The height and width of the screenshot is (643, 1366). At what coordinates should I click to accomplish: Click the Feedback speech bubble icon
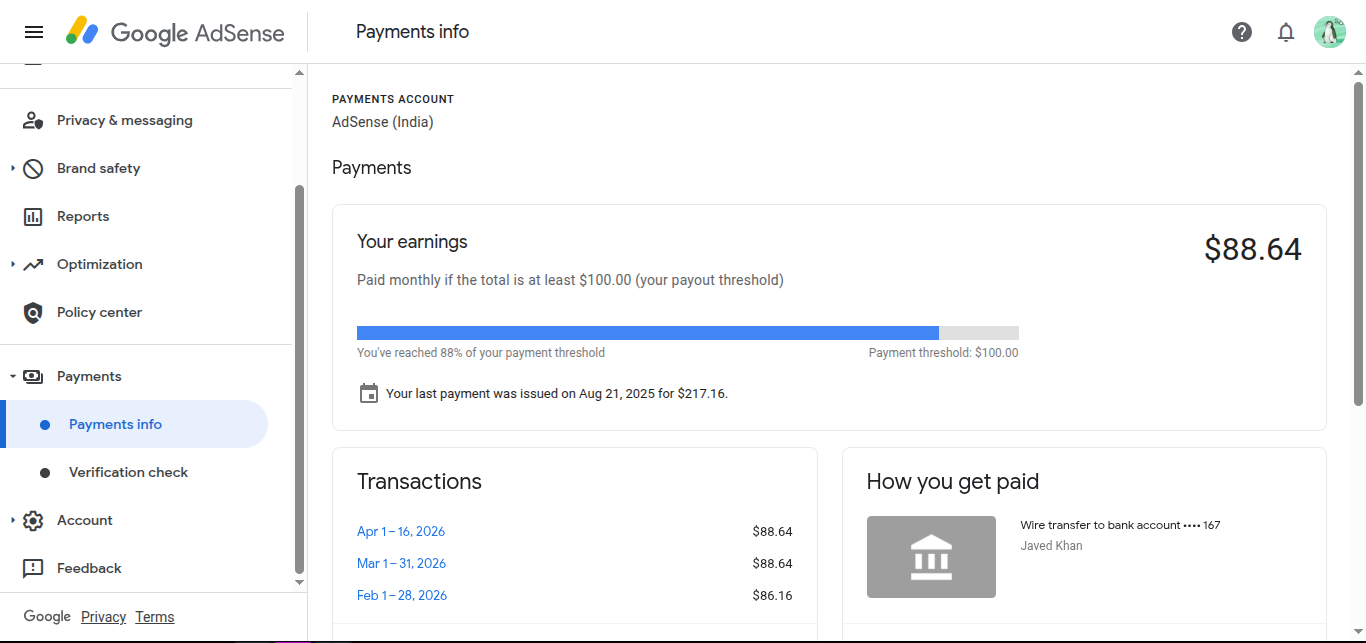(x=33, y=569)
